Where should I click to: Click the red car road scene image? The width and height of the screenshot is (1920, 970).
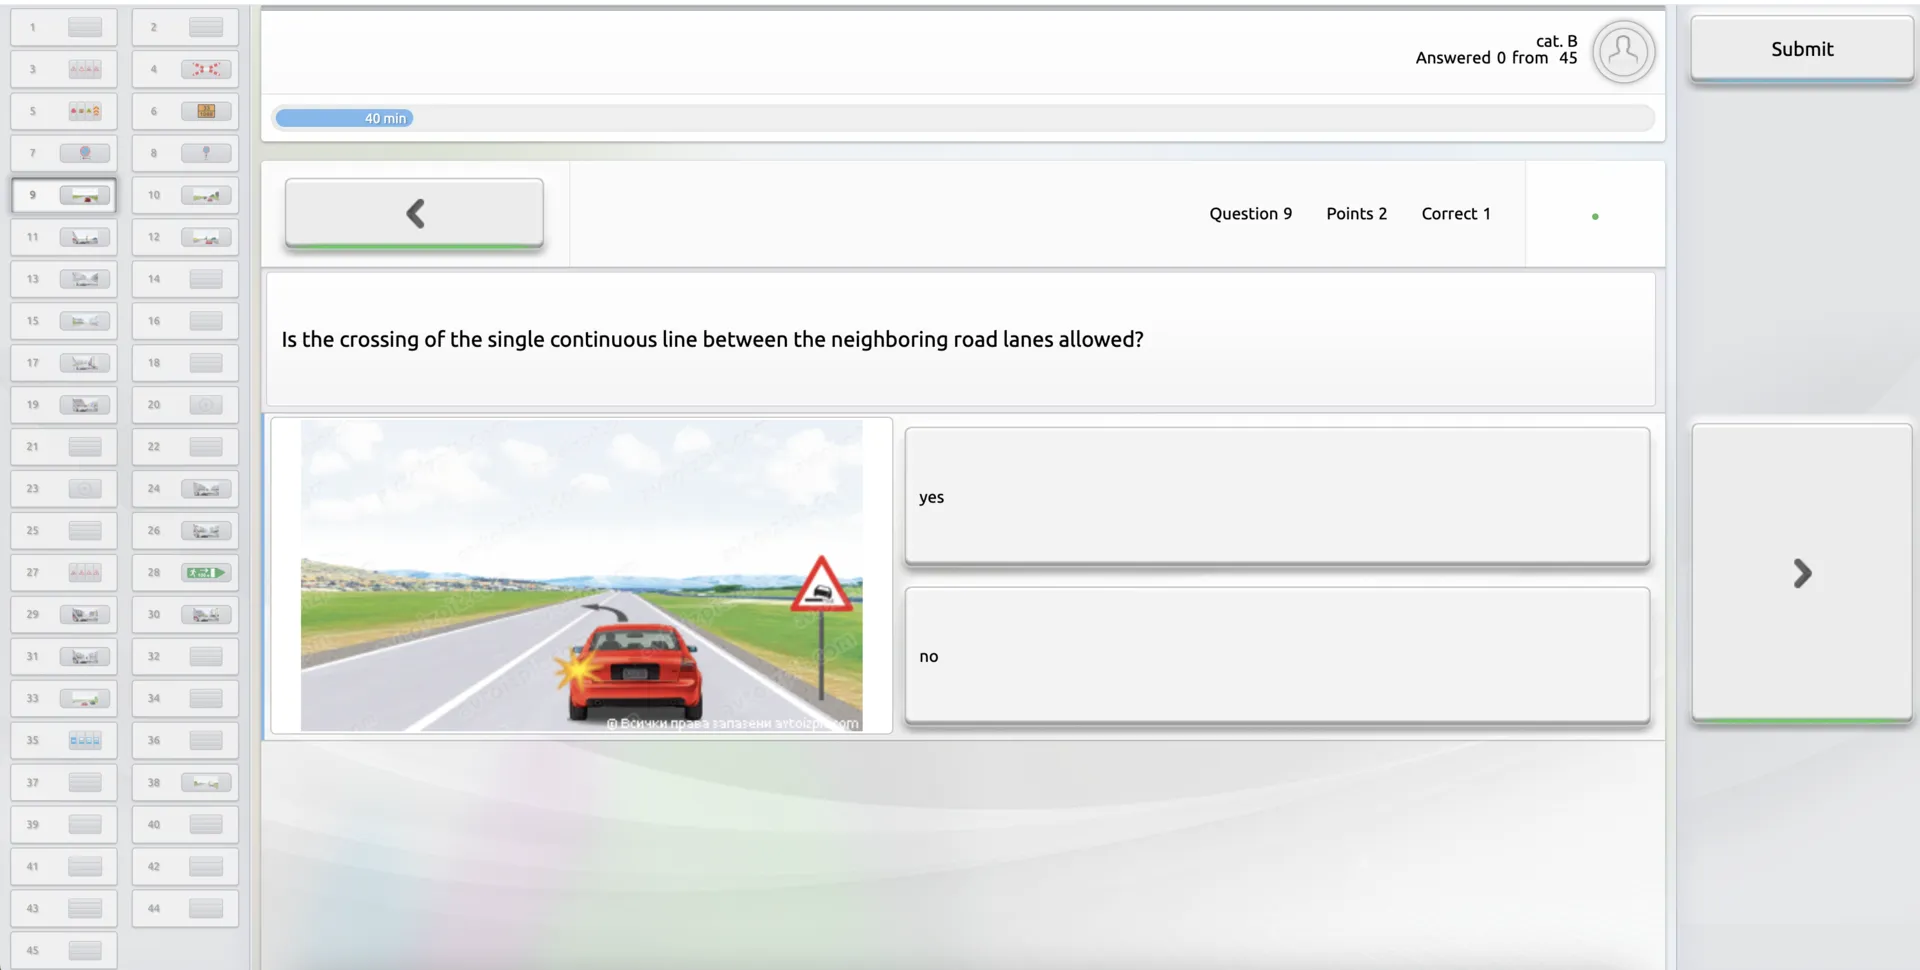(582, 575)
